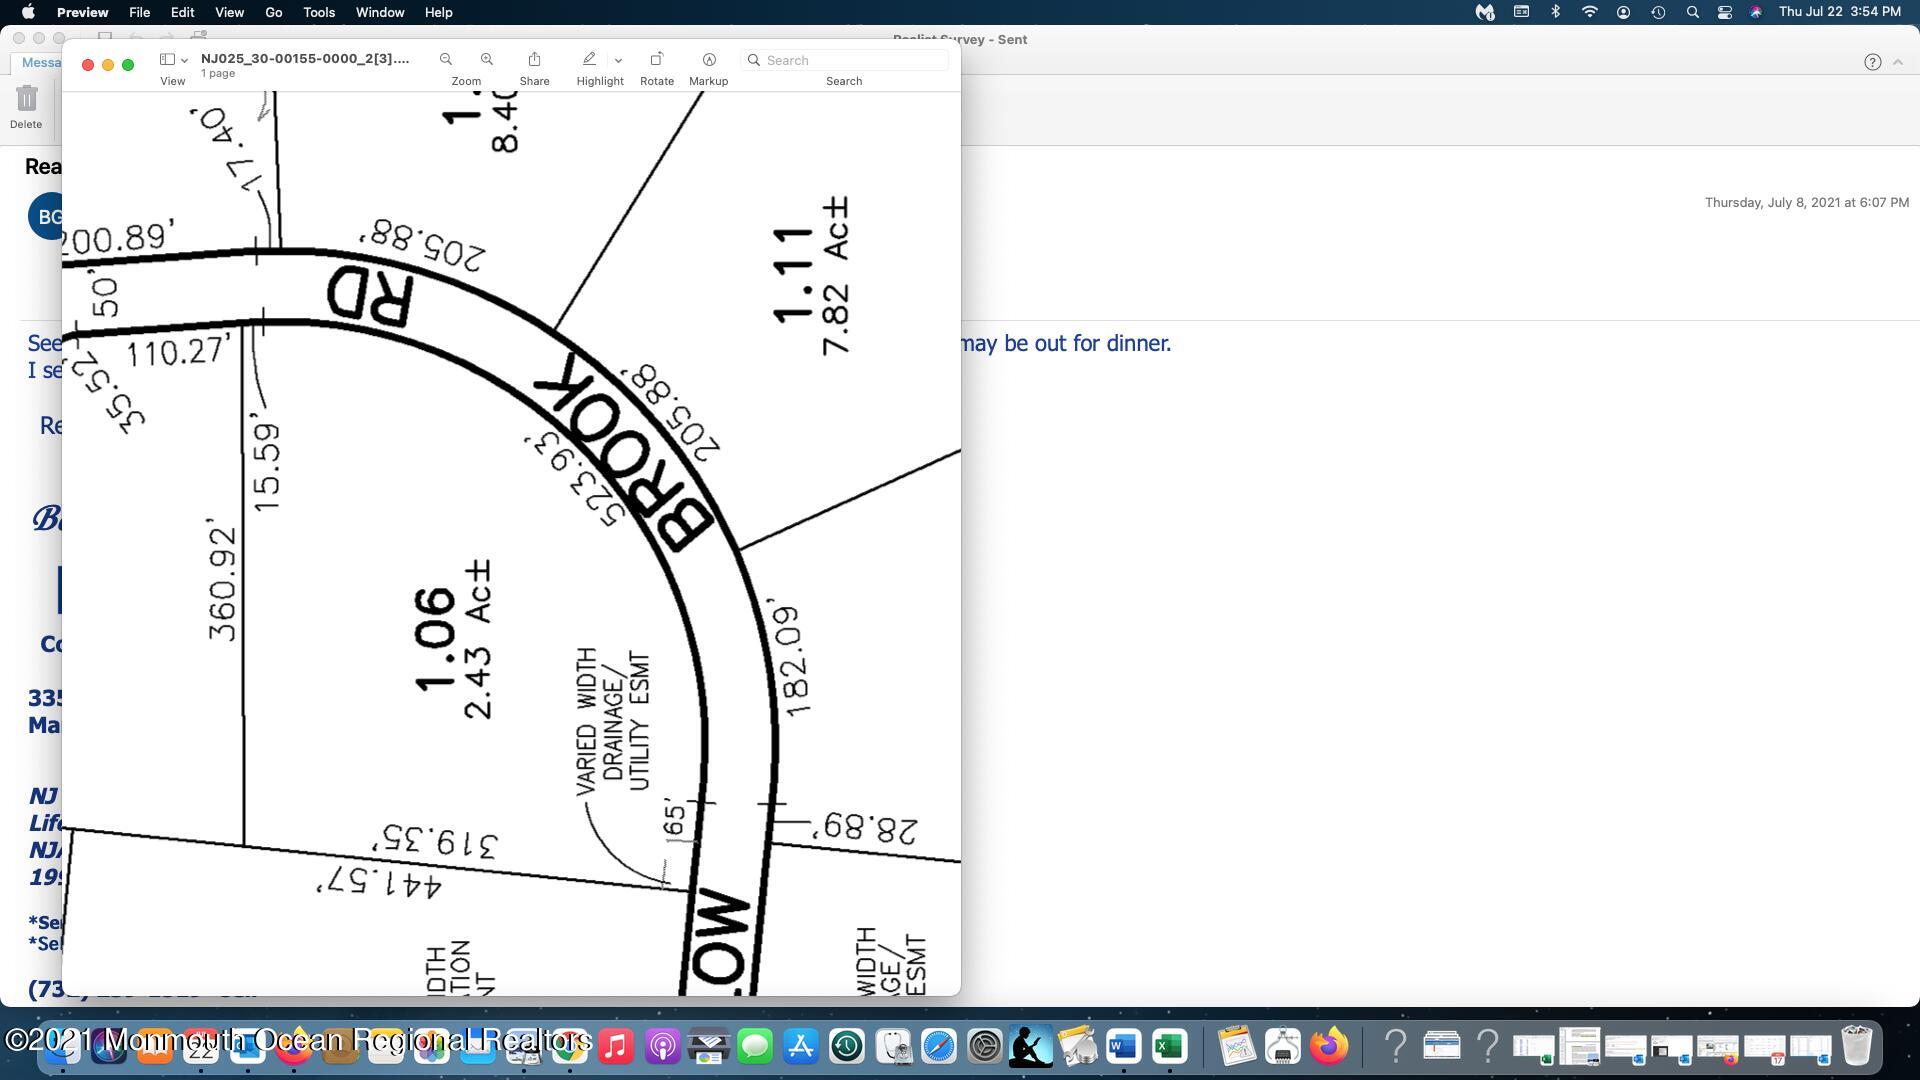Click the menu bar date and time
The height and width of the screenshot is (1080, 1920).
[1840, 12]
